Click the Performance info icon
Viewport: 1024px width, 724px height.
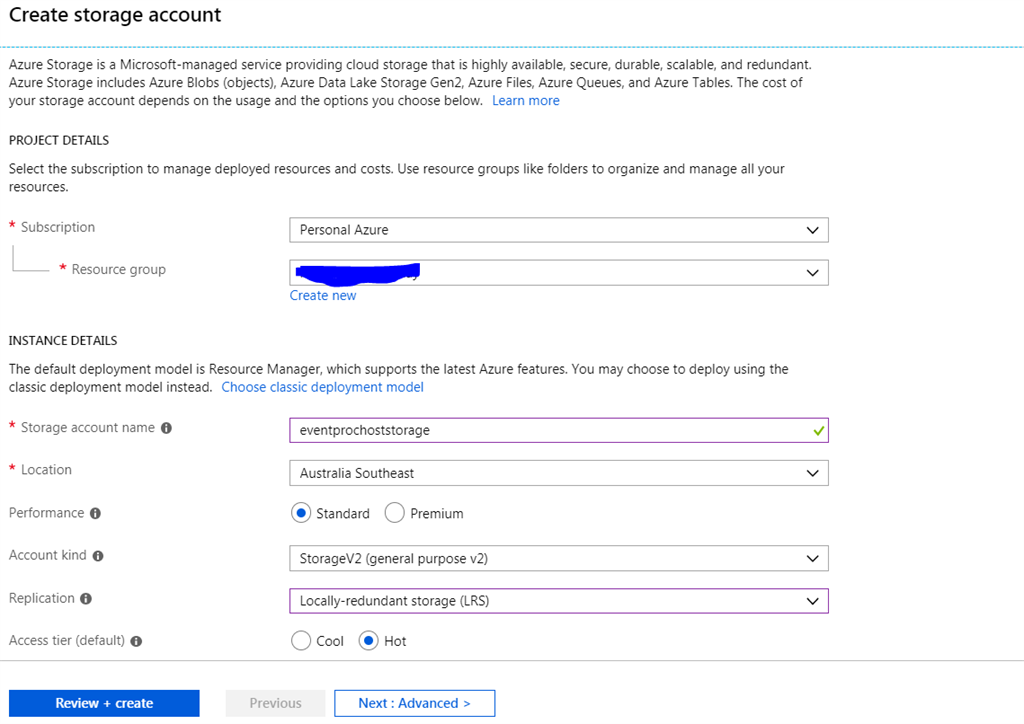pos(97,513)
